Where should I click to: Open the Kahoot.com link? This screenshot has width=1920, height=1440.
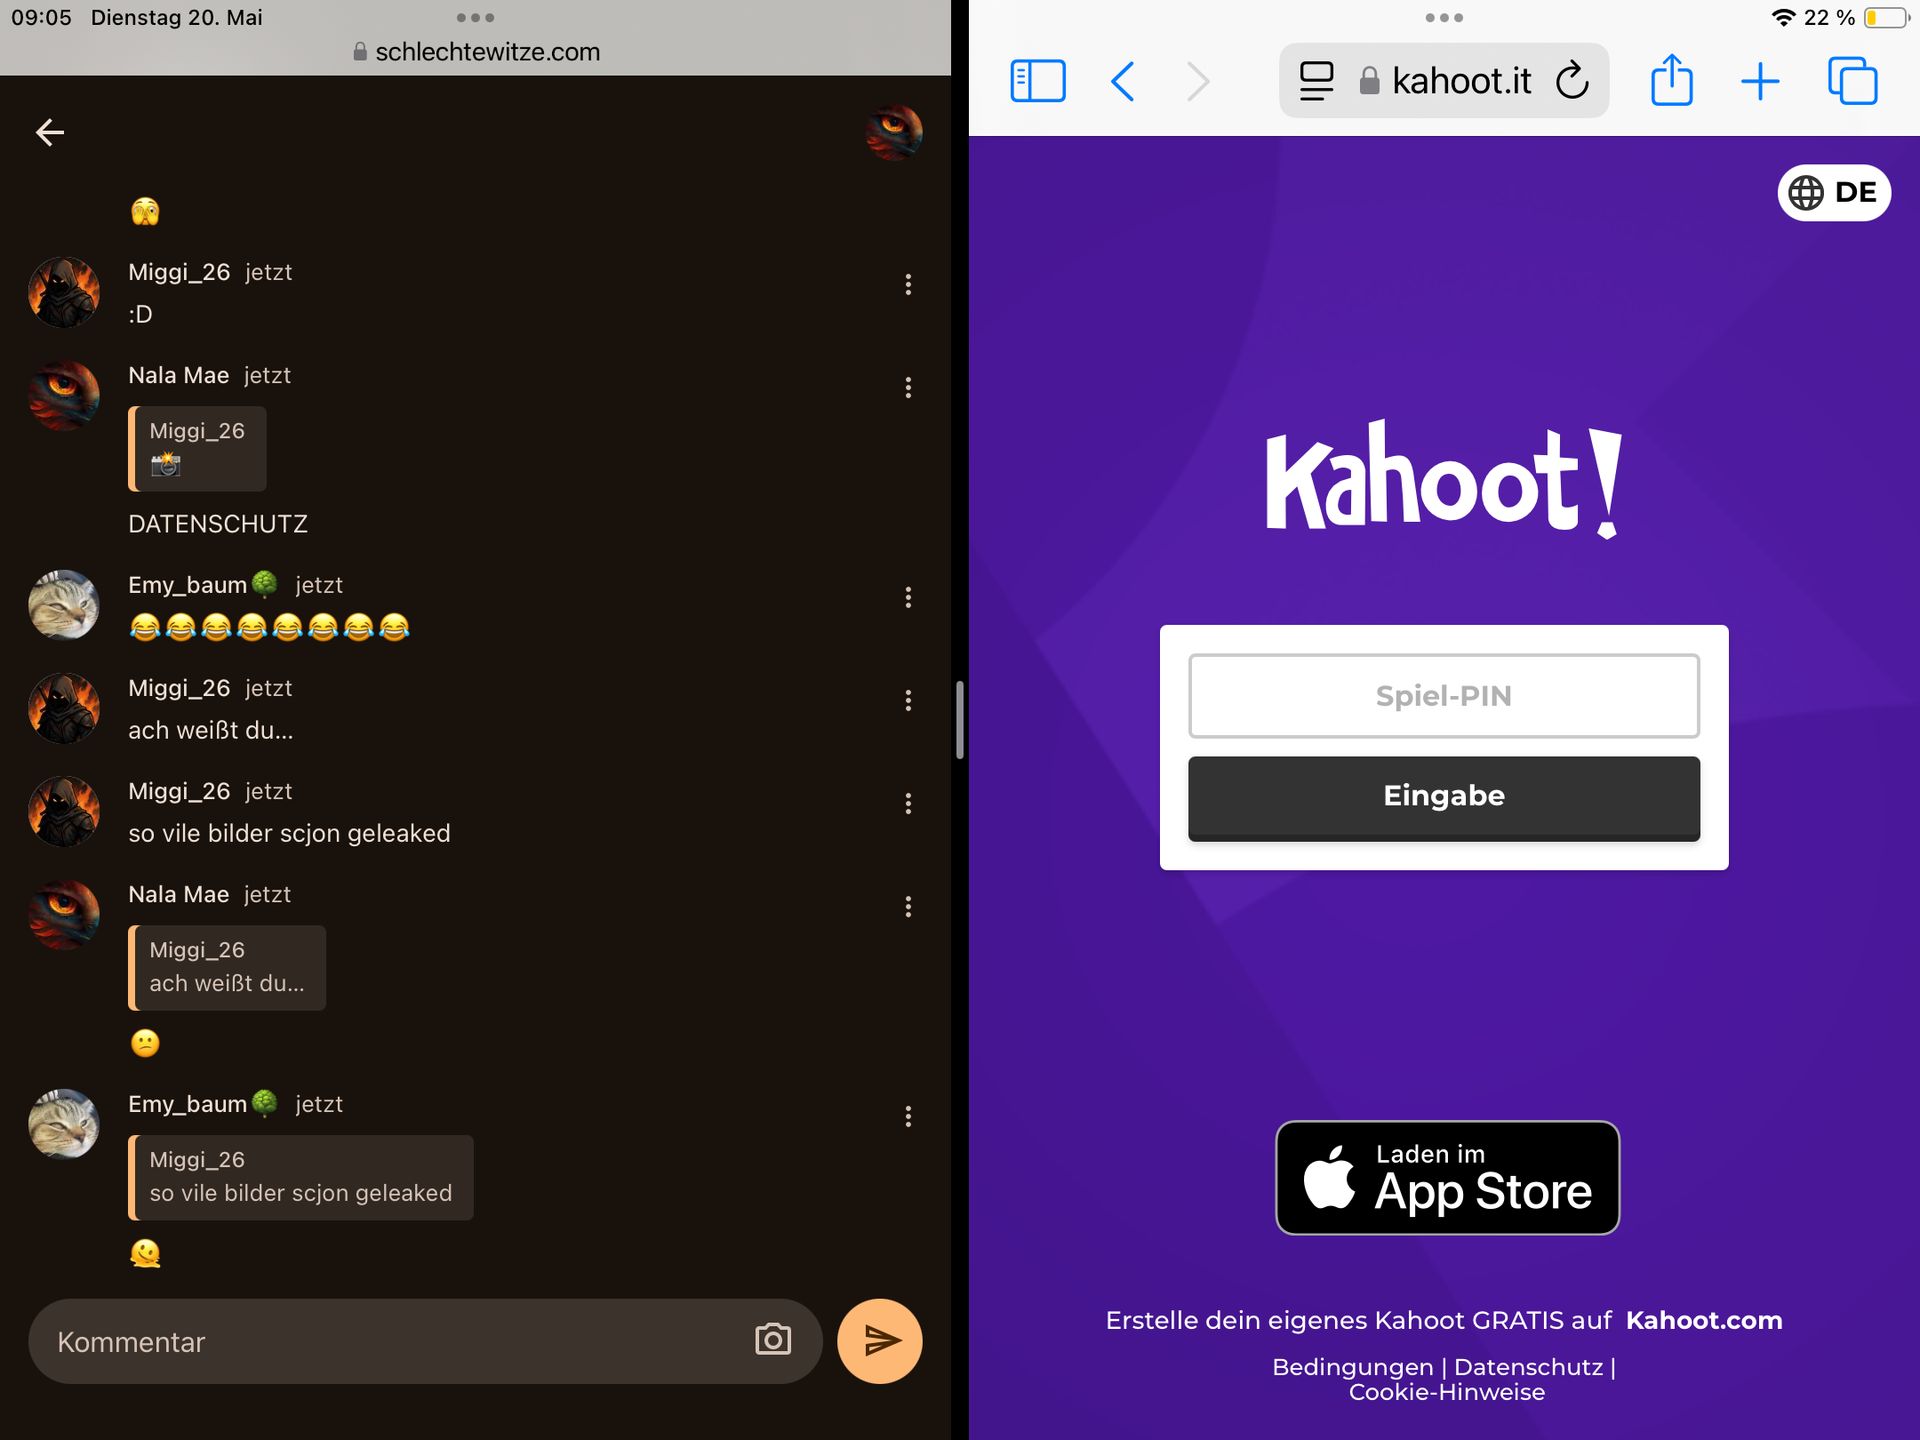[1703, 1320]
